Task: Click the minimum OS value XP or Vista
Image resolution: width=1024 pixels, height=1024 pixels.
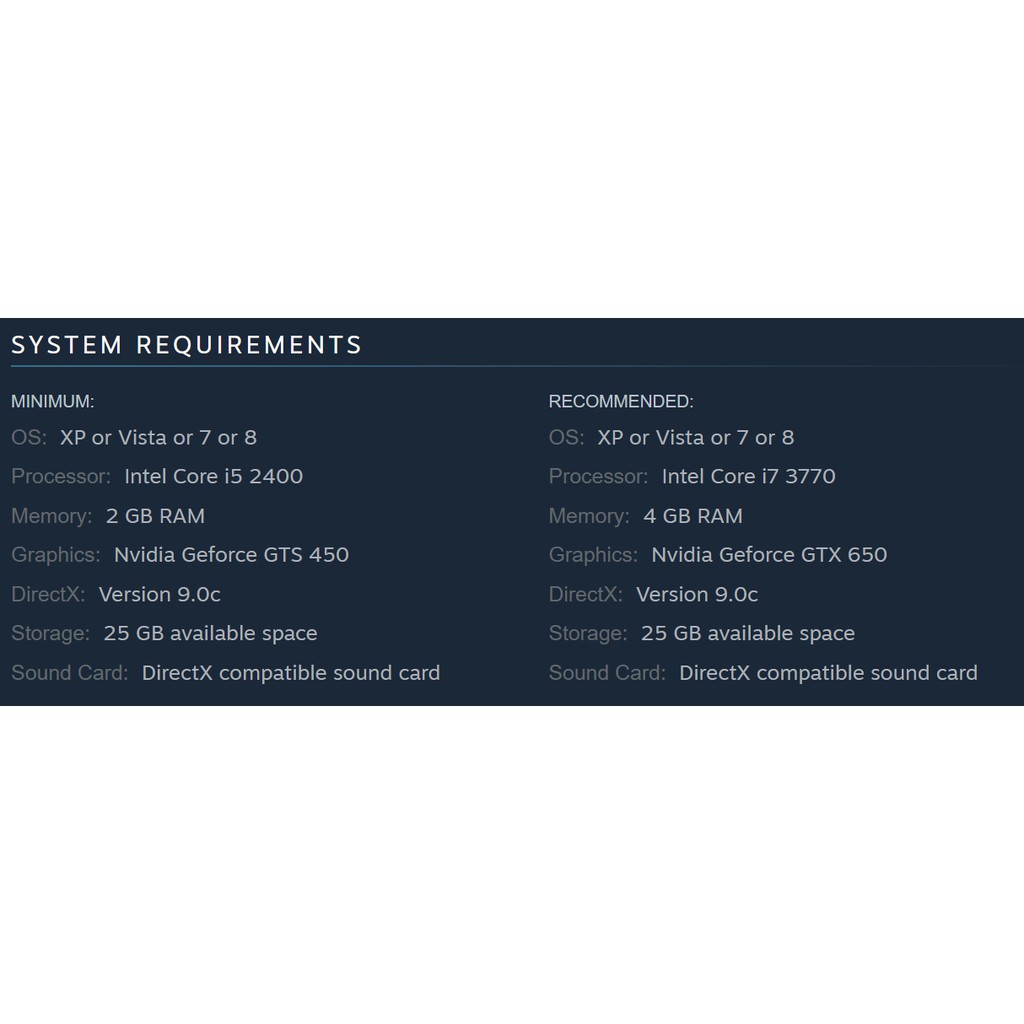Action: point(158,437)
